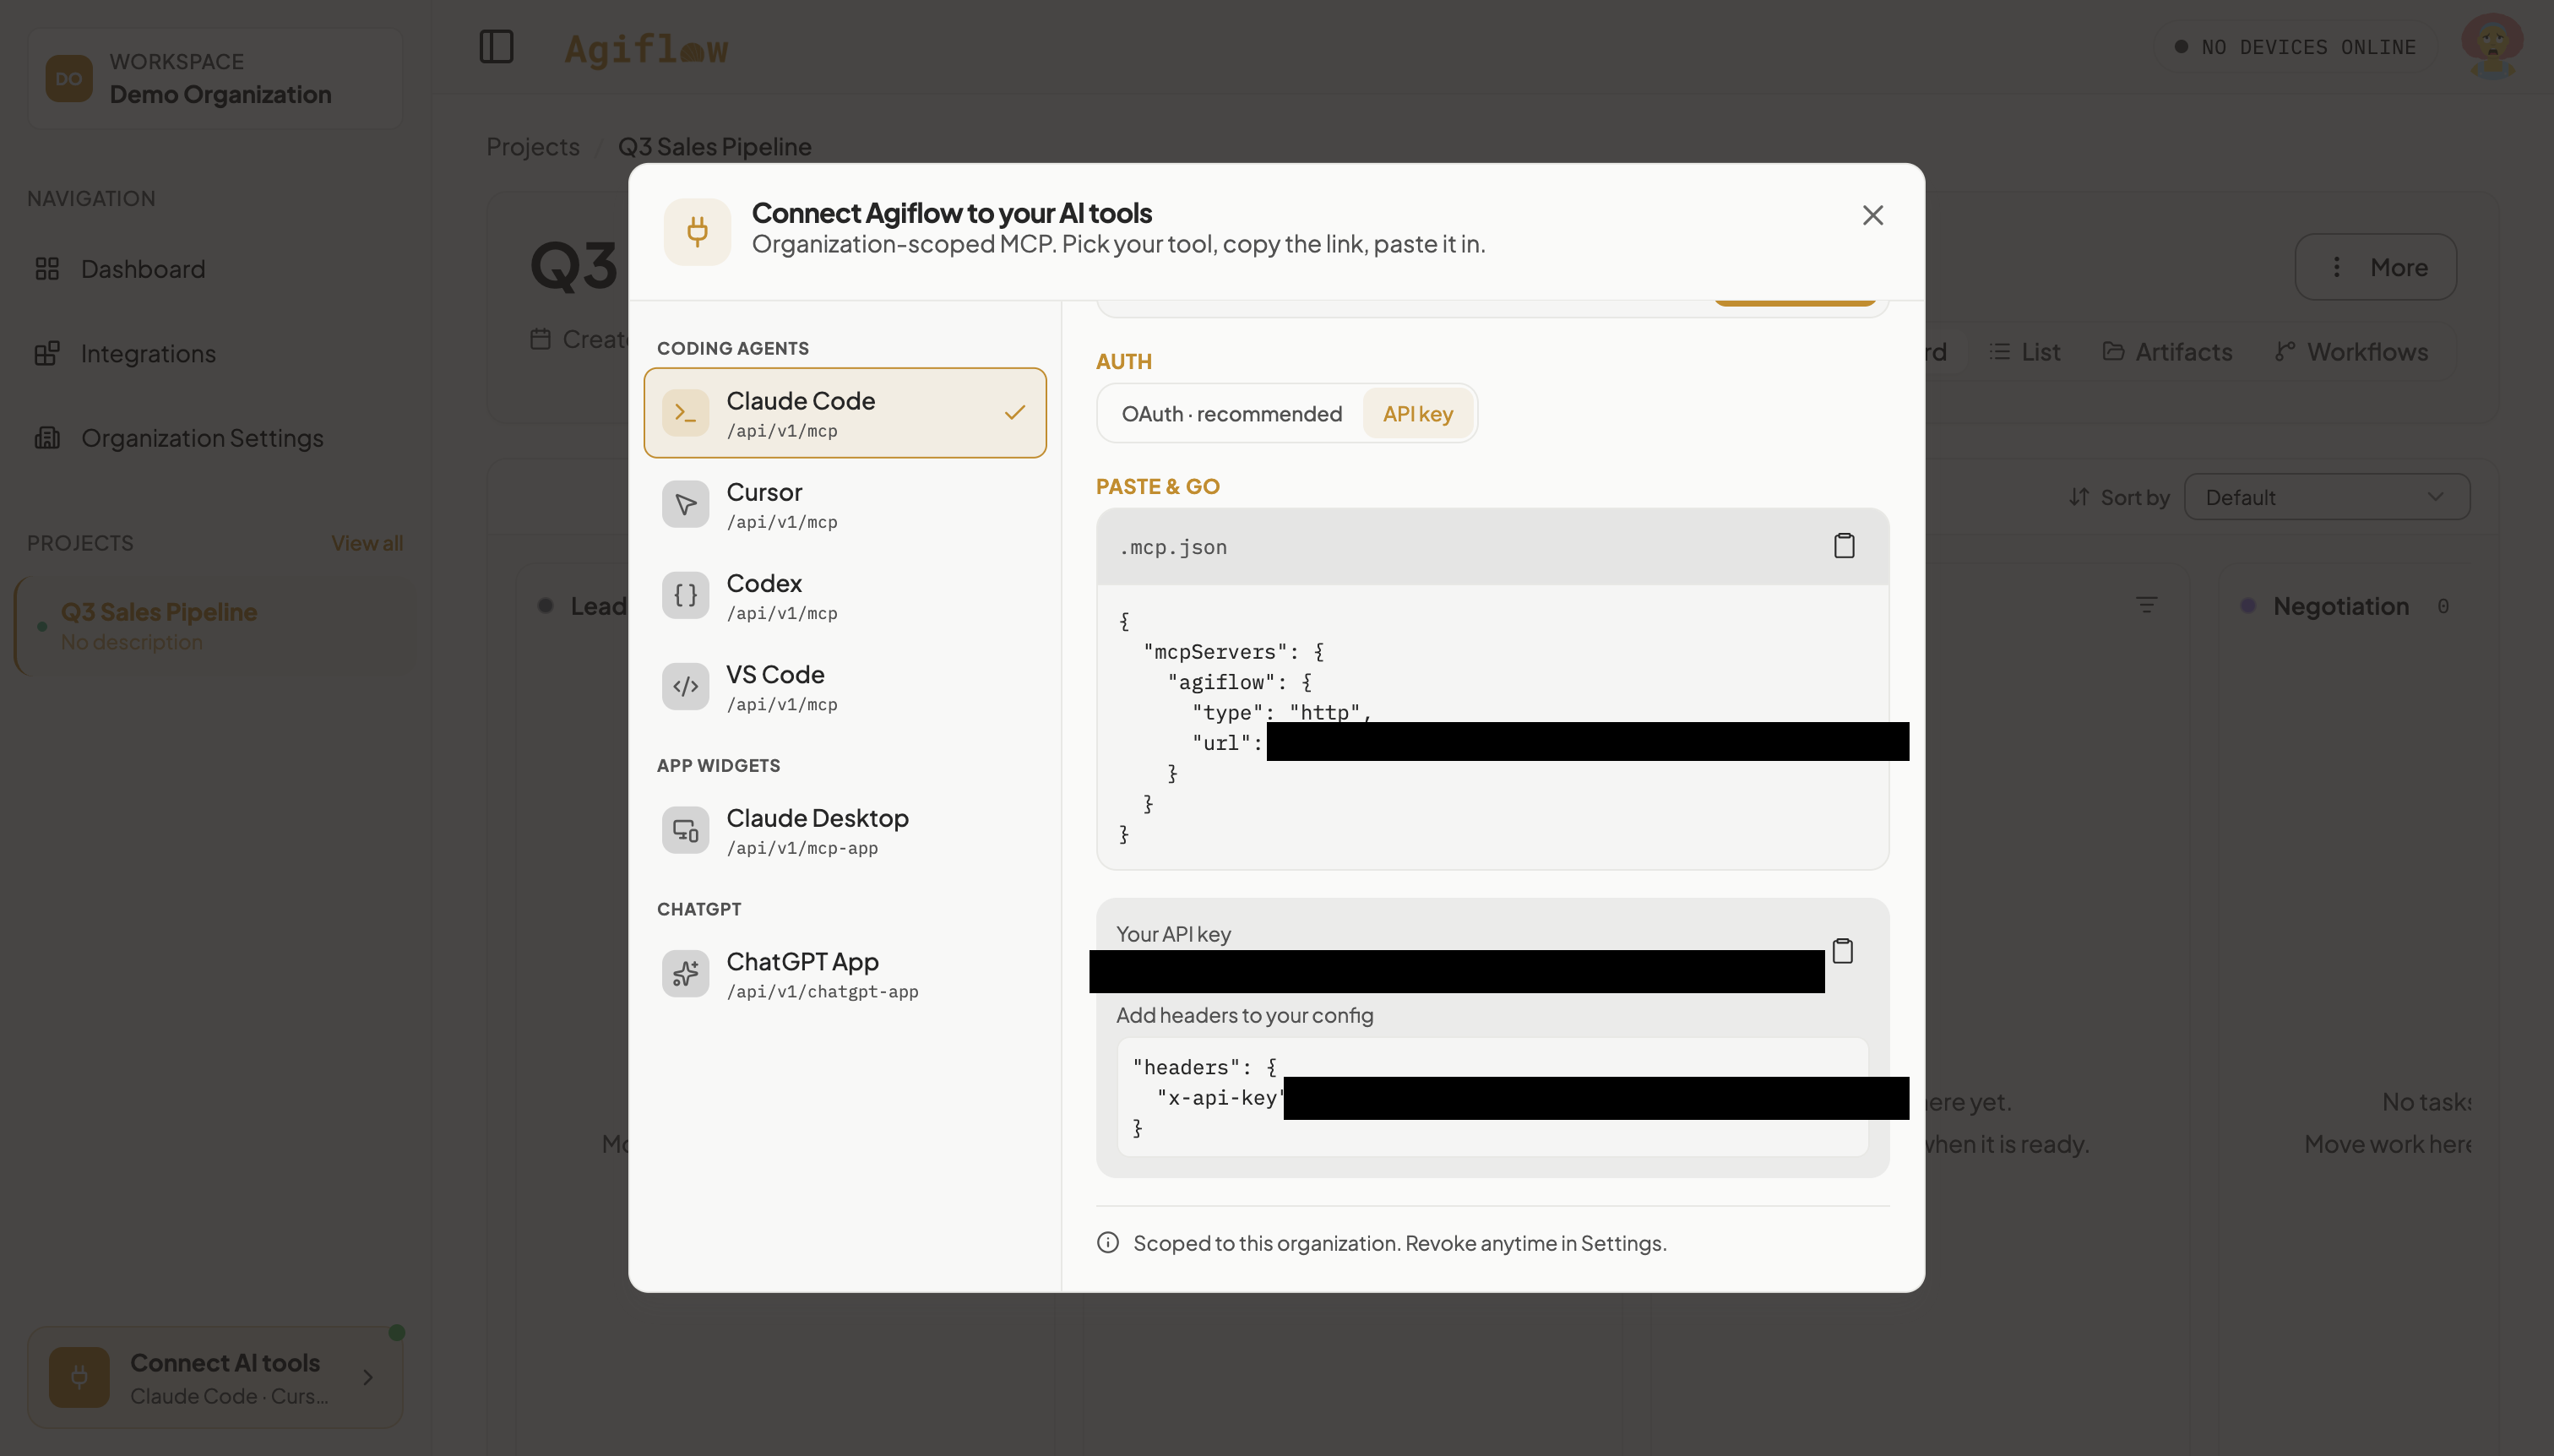
Task: Switch auth to API key
Action: pos(1417,414)
